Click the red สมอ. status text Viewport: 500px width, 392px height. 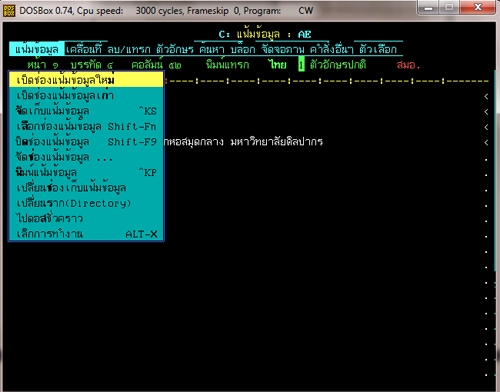click(408, 65)
